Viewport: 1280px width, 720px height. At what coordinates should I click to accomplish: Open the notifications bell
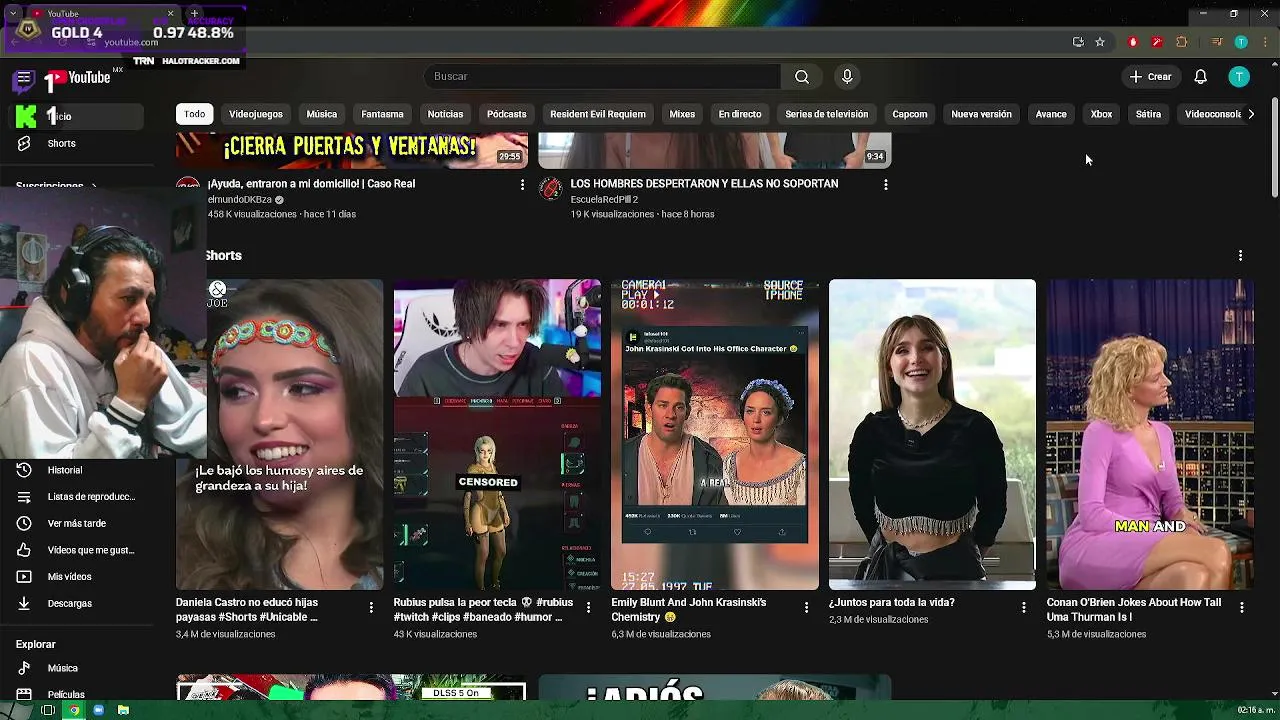(1201, 76)
